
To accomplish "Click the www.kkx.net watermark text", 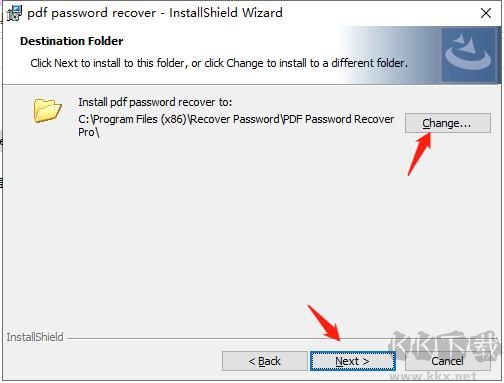I will coord(433,377).
